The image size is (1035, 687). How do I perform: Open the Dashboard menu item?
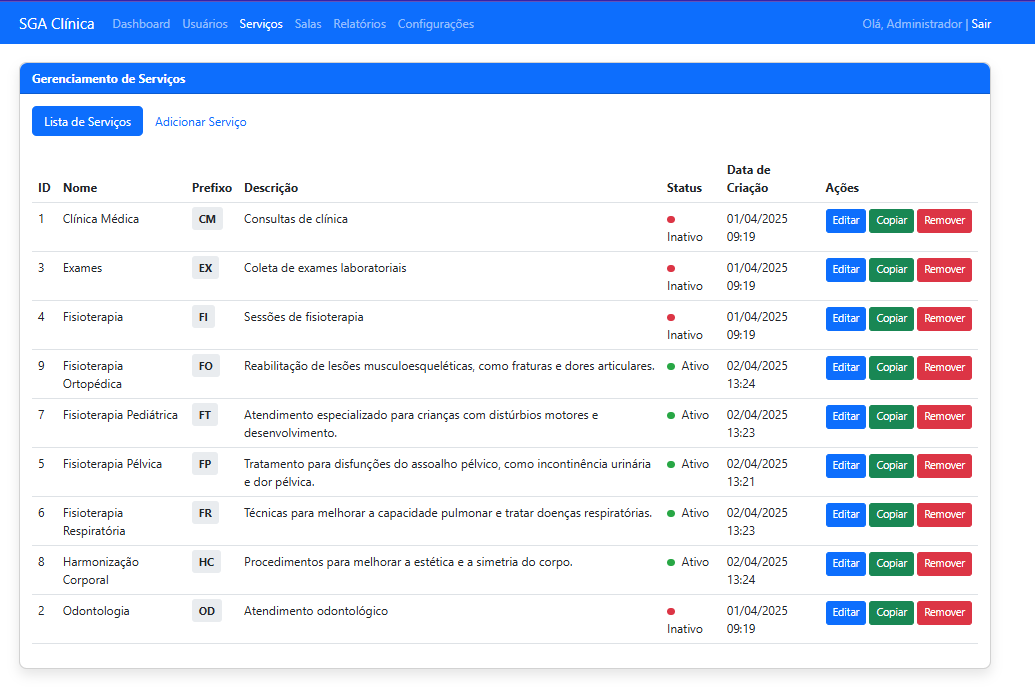[x=141, y=24]
